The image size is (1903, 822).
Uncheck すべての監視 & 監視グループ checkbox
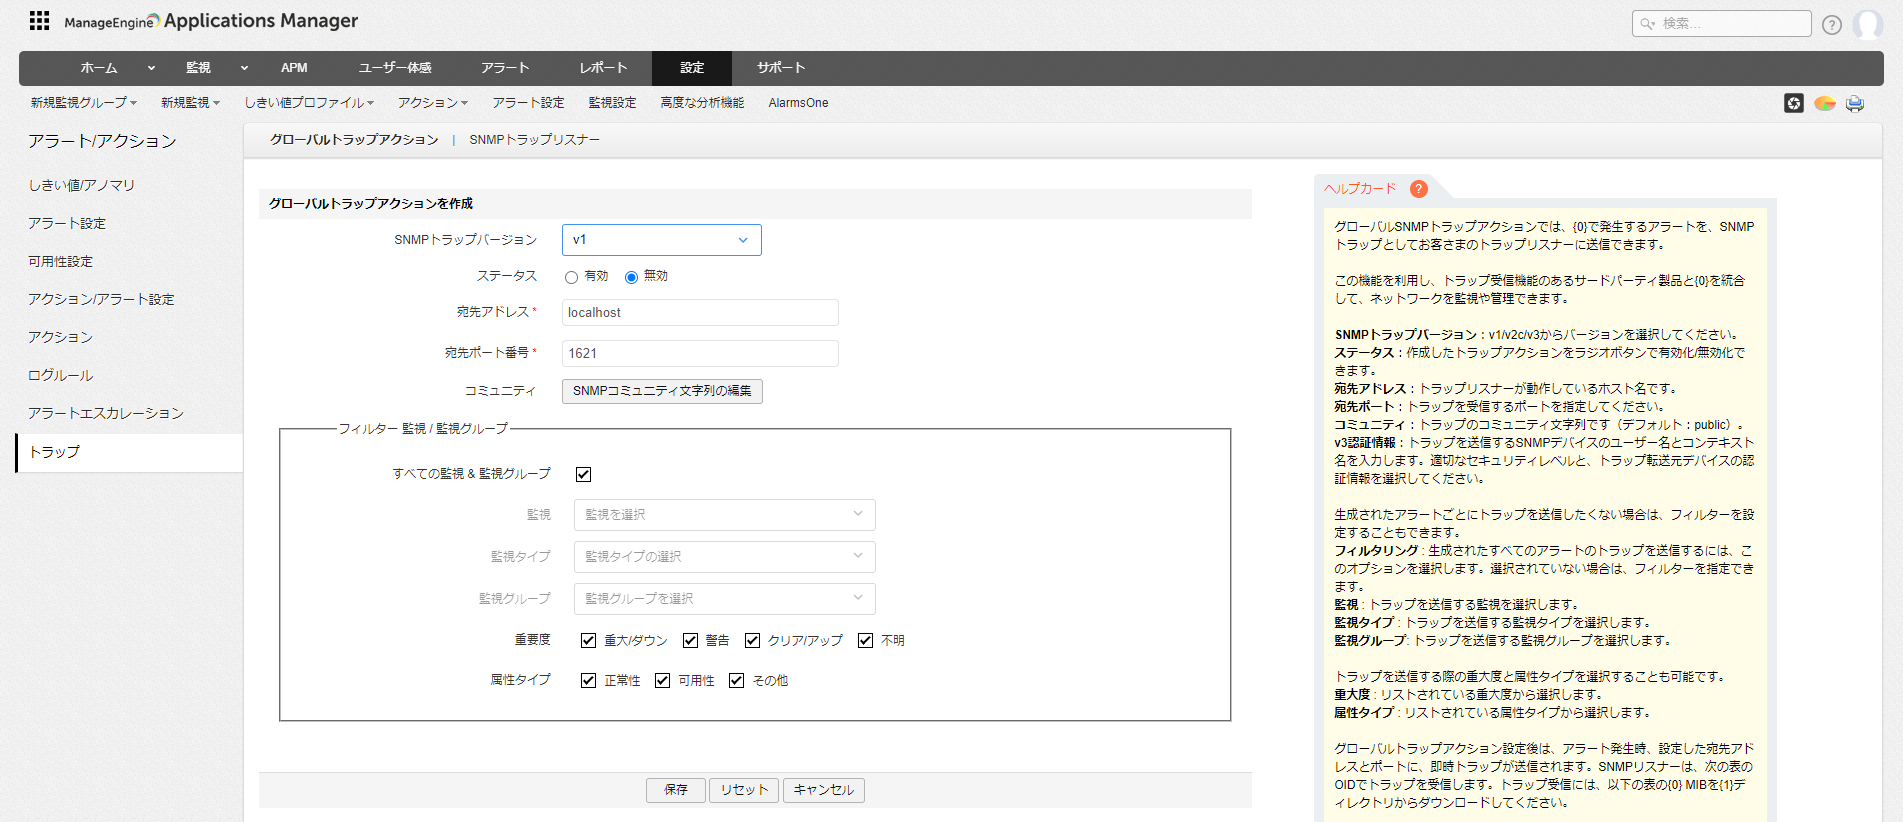click(x=584, y=474)
